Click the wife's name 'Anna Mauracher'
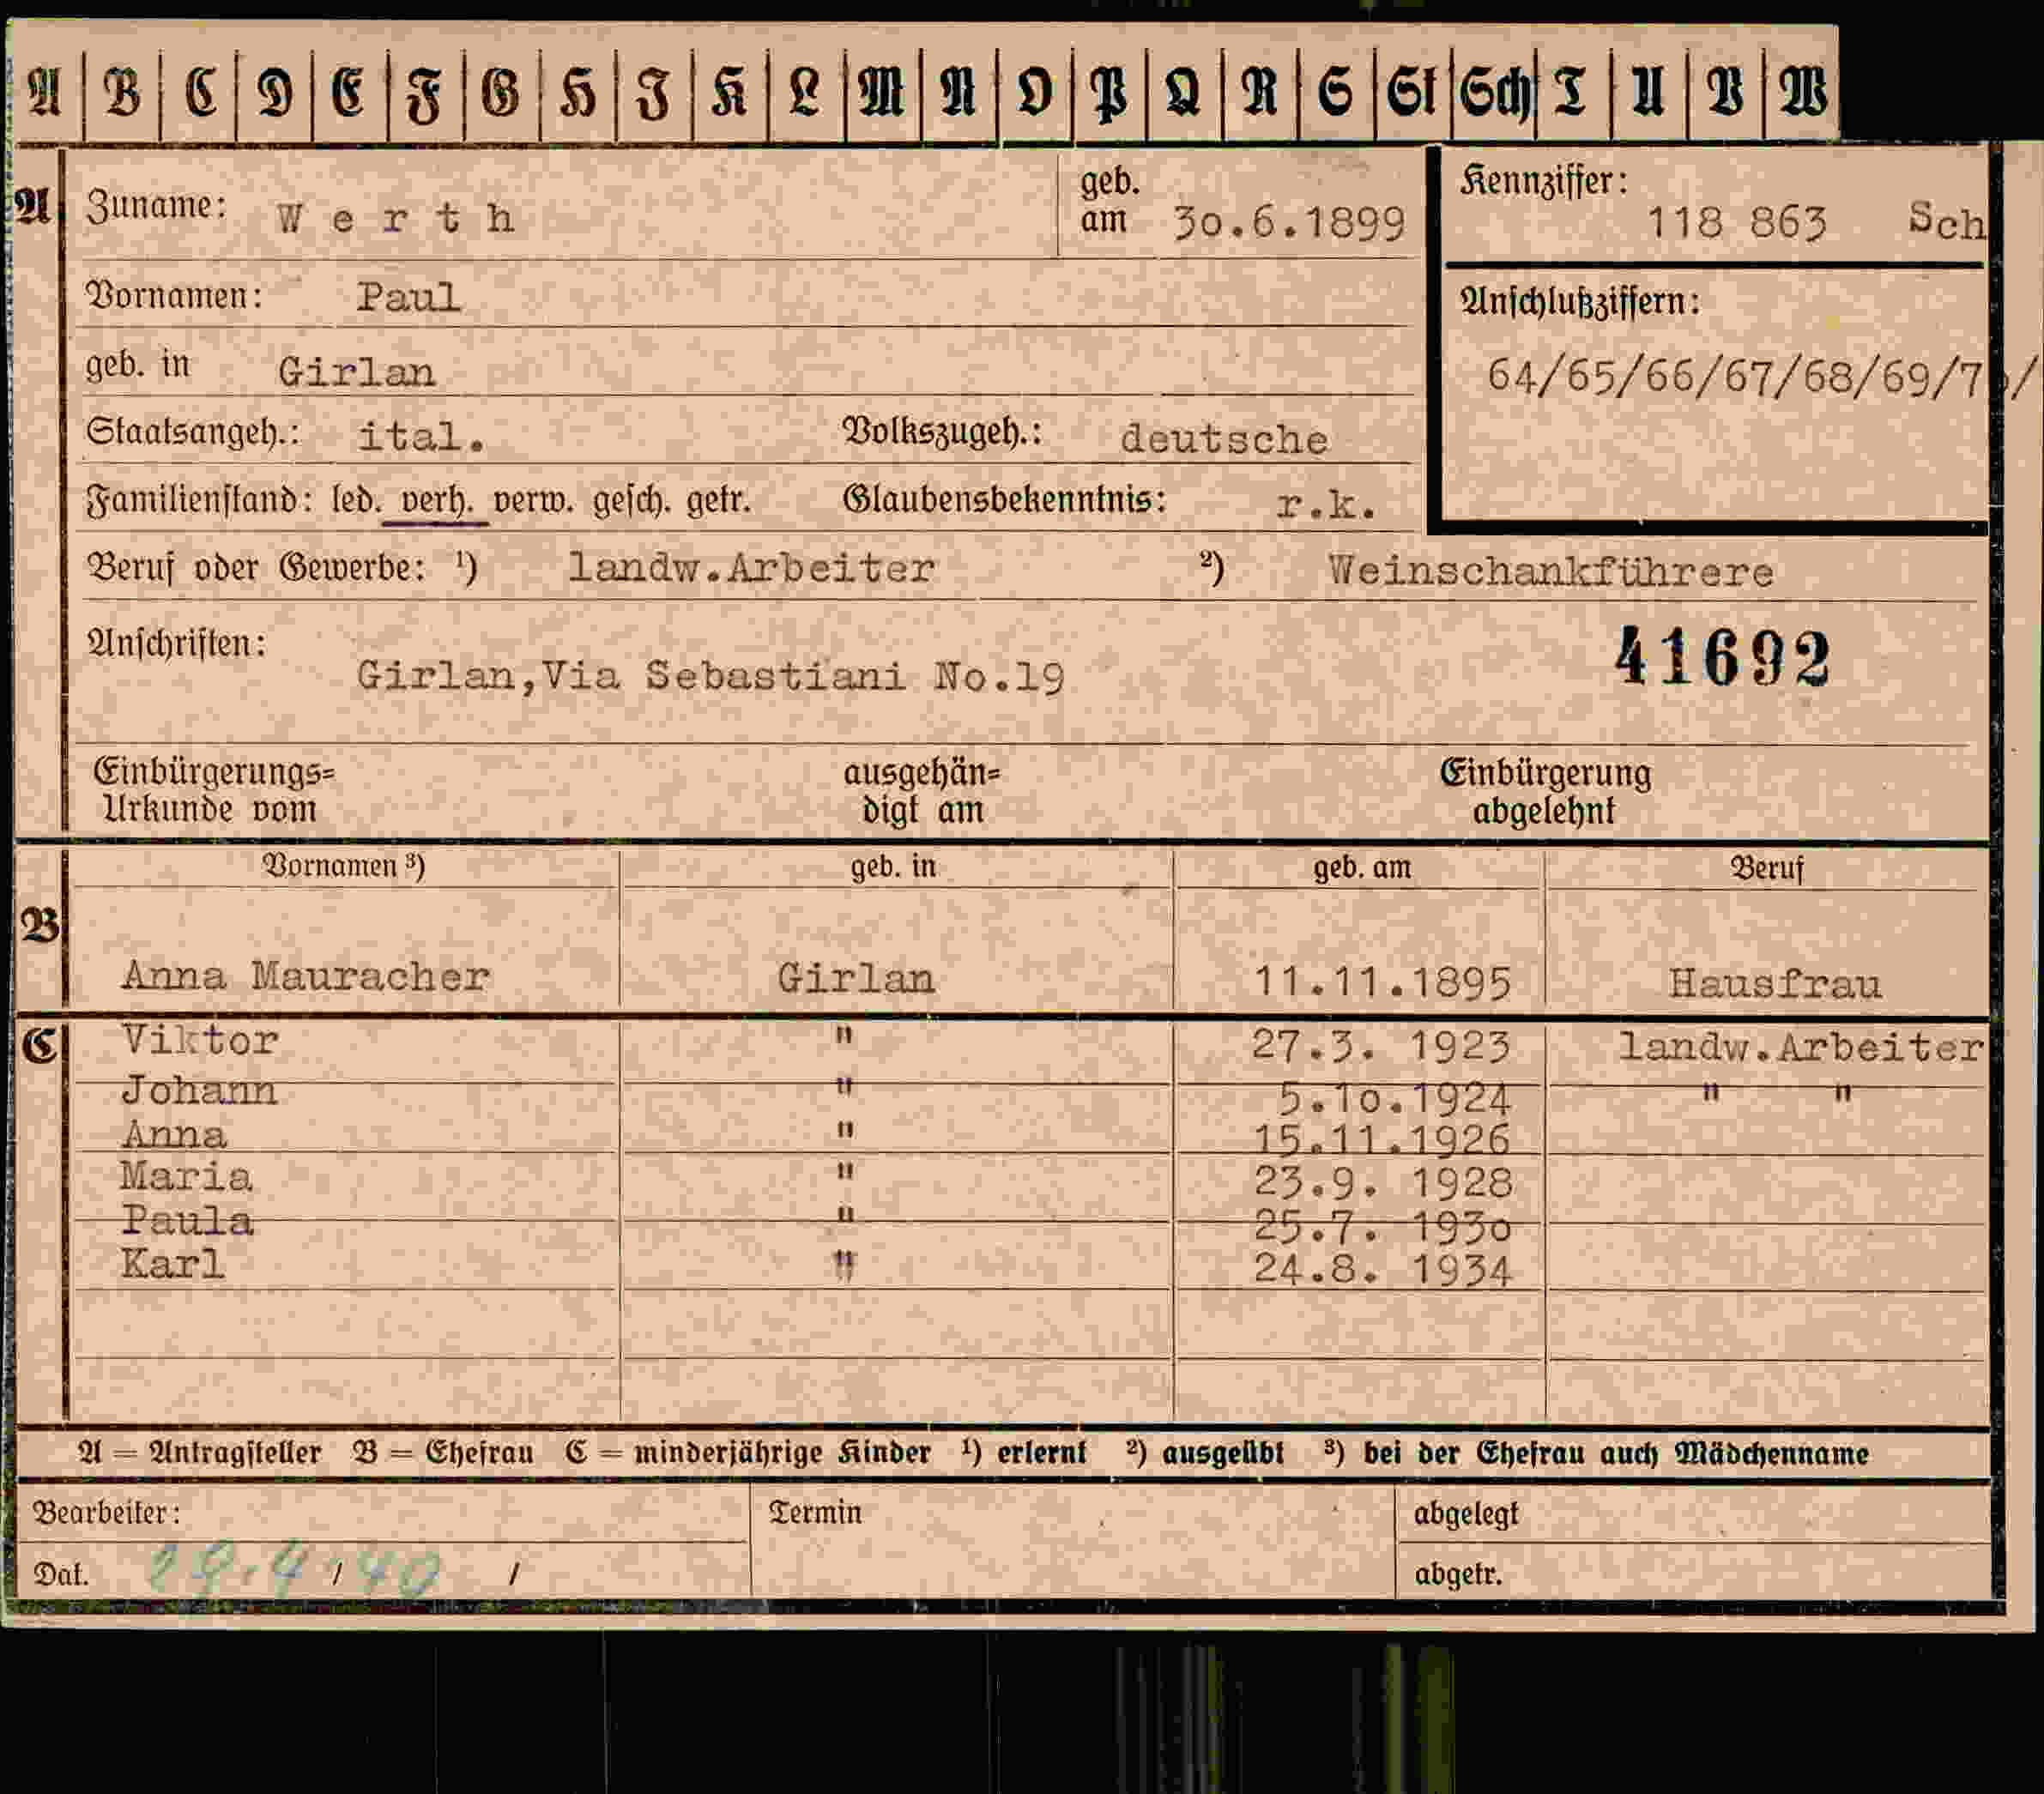Image resolution: width=2044 pixels, height=1794 pixels. (x=306, y=976)
